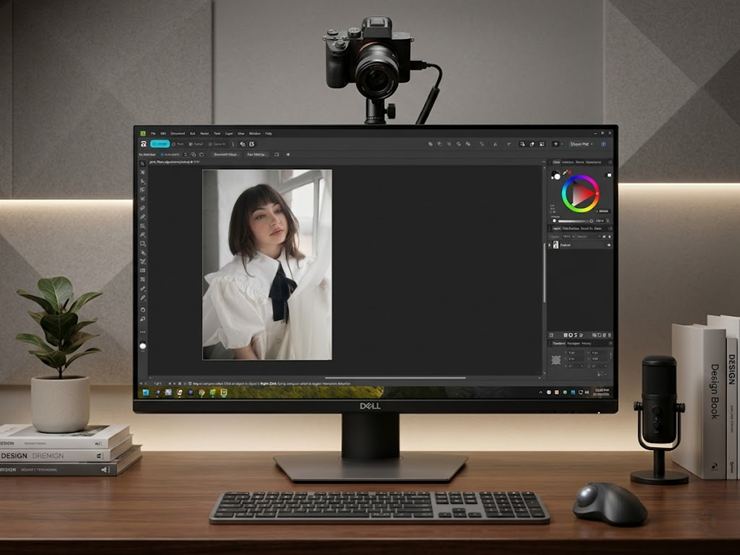Click the leftmost icon at Layers panel bottom
Image resolution: width=740 pixels, height=555 pixels.
pyautogui.click(x=551, y=335)
